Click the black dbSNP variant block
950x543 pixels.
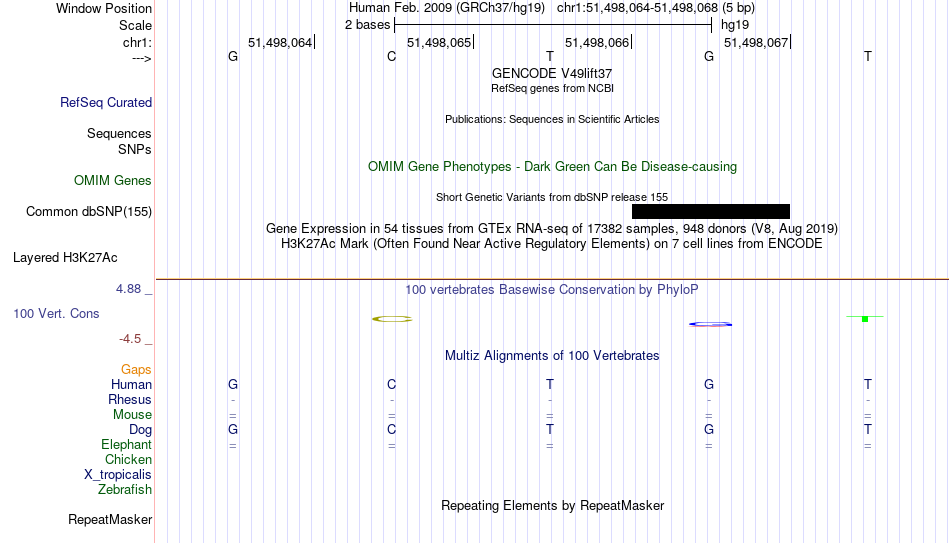click(711, 212)
